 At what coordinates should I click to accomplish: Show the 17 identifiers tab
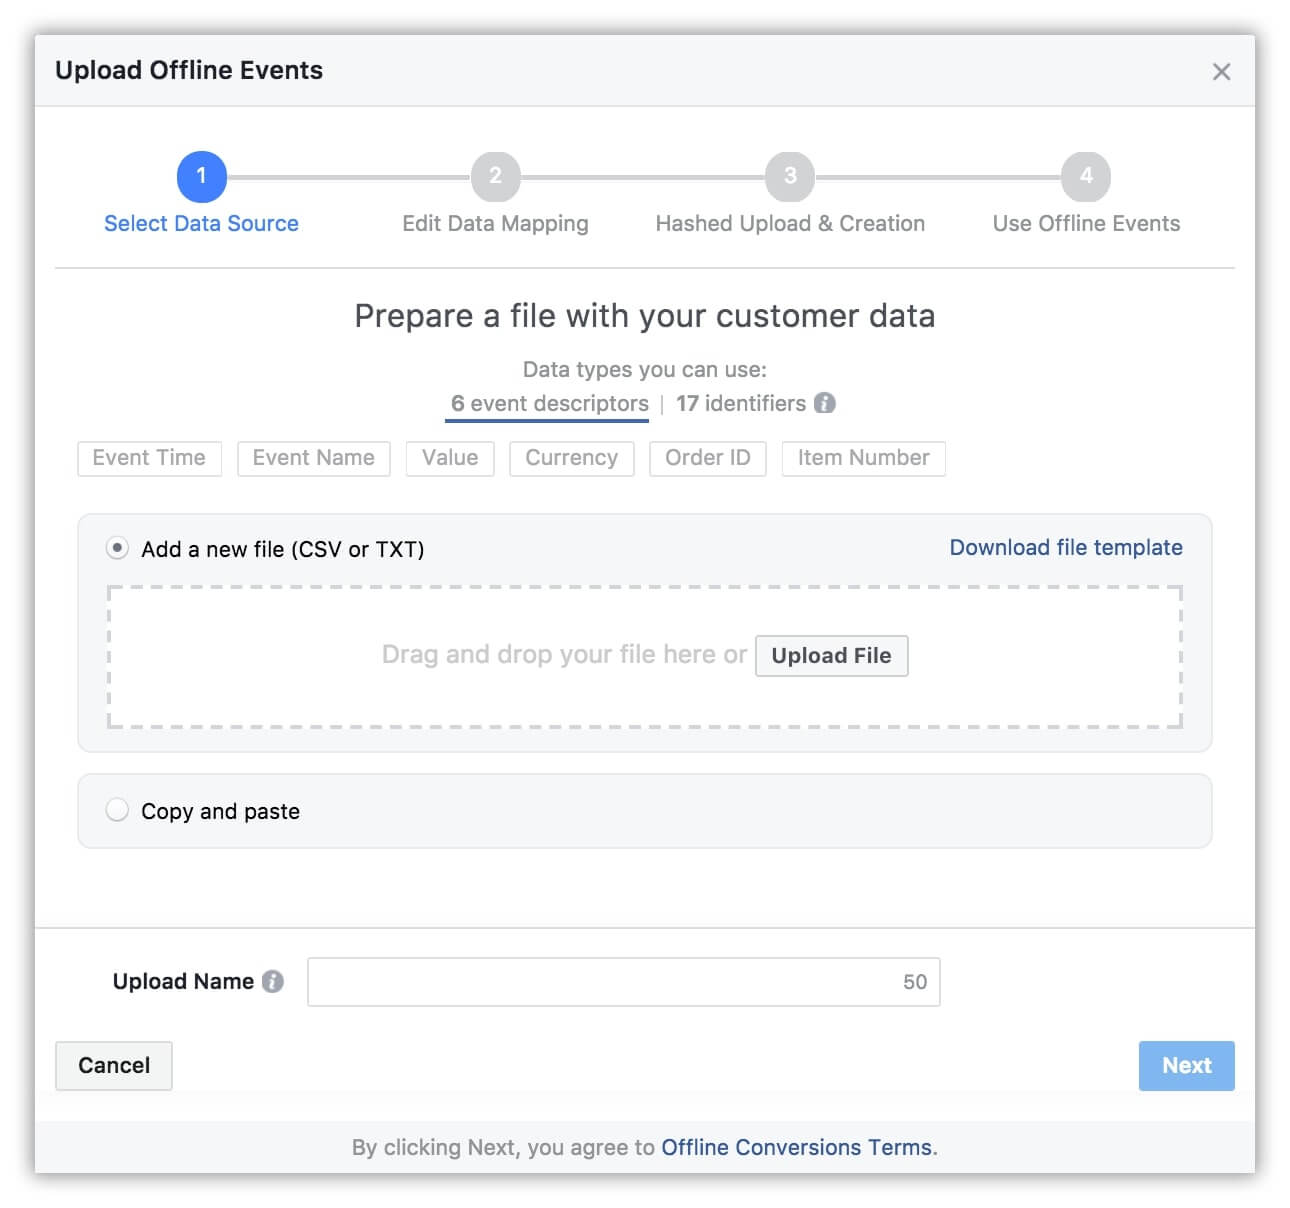point(740,404)
